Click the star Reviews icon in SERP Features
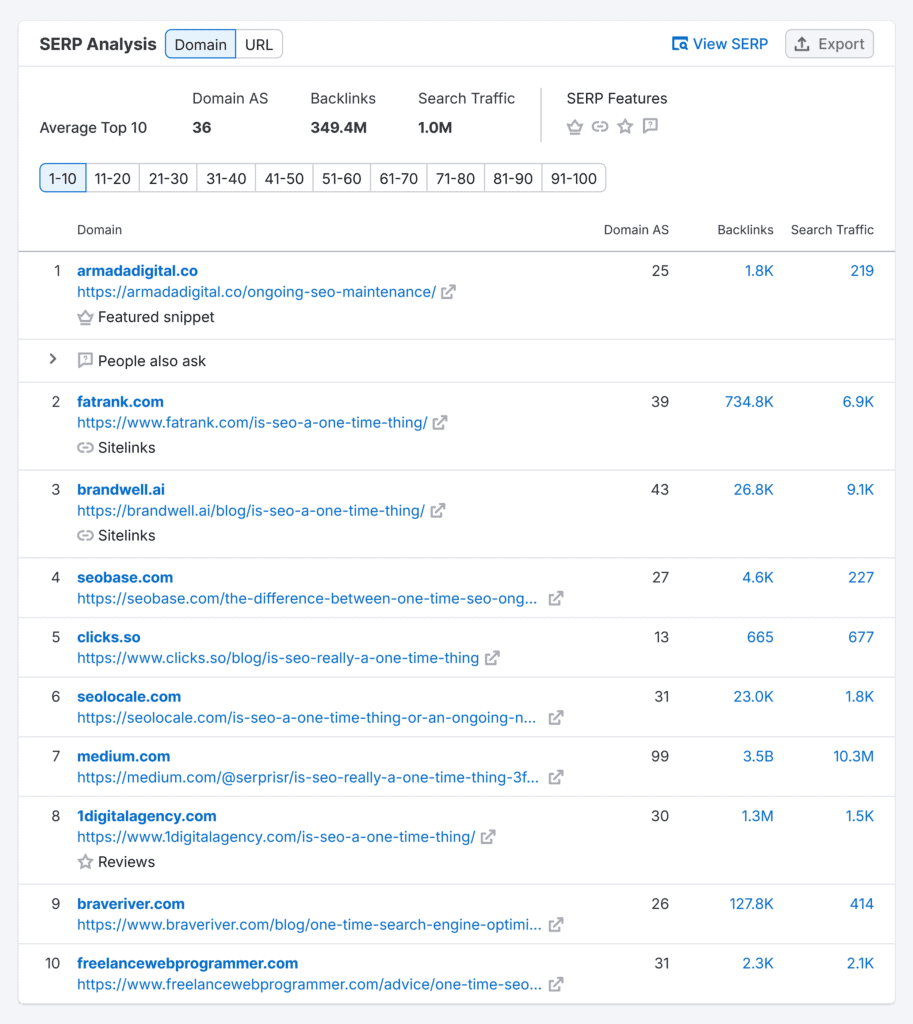Image resolution: width=913 pixels, height=1024 pixels. [x=625, y=127]
